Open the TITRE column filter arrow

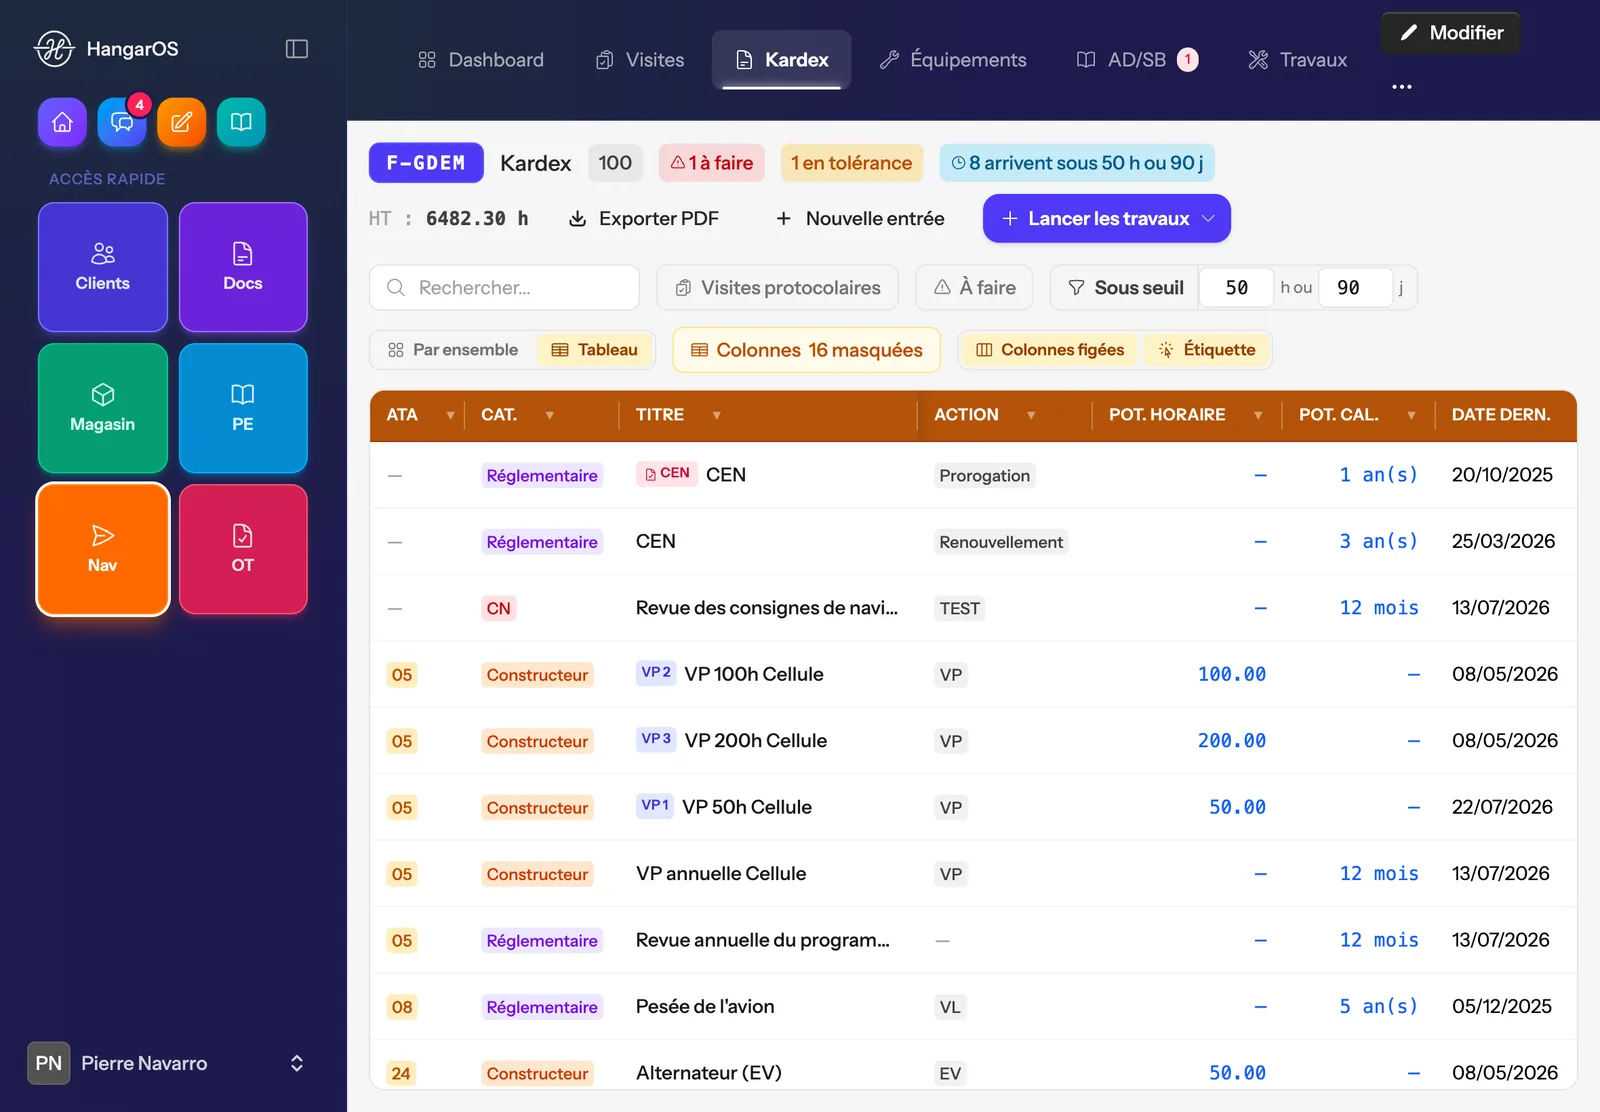pos(716,416)
